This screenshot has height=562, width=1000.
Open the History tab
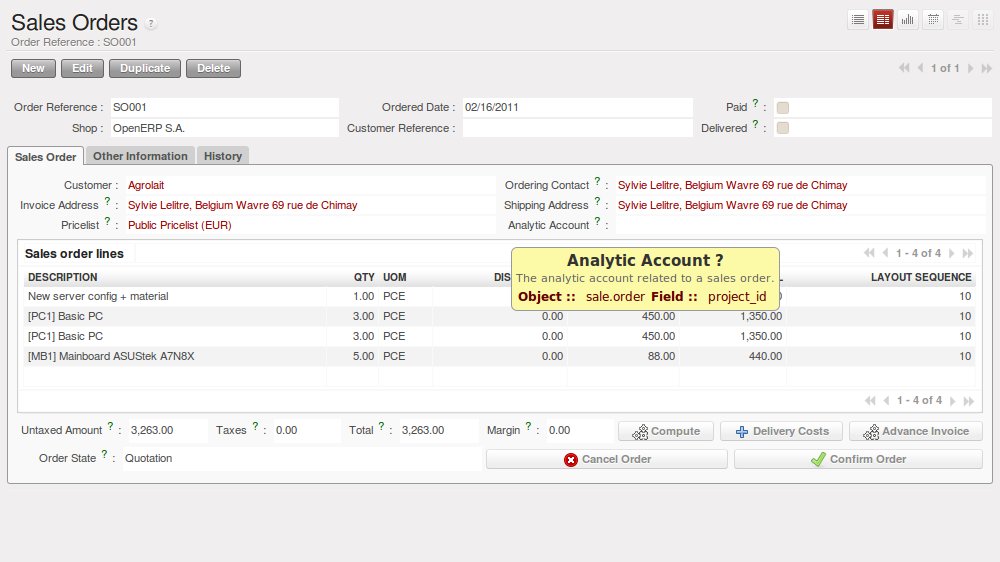(223, 156)
